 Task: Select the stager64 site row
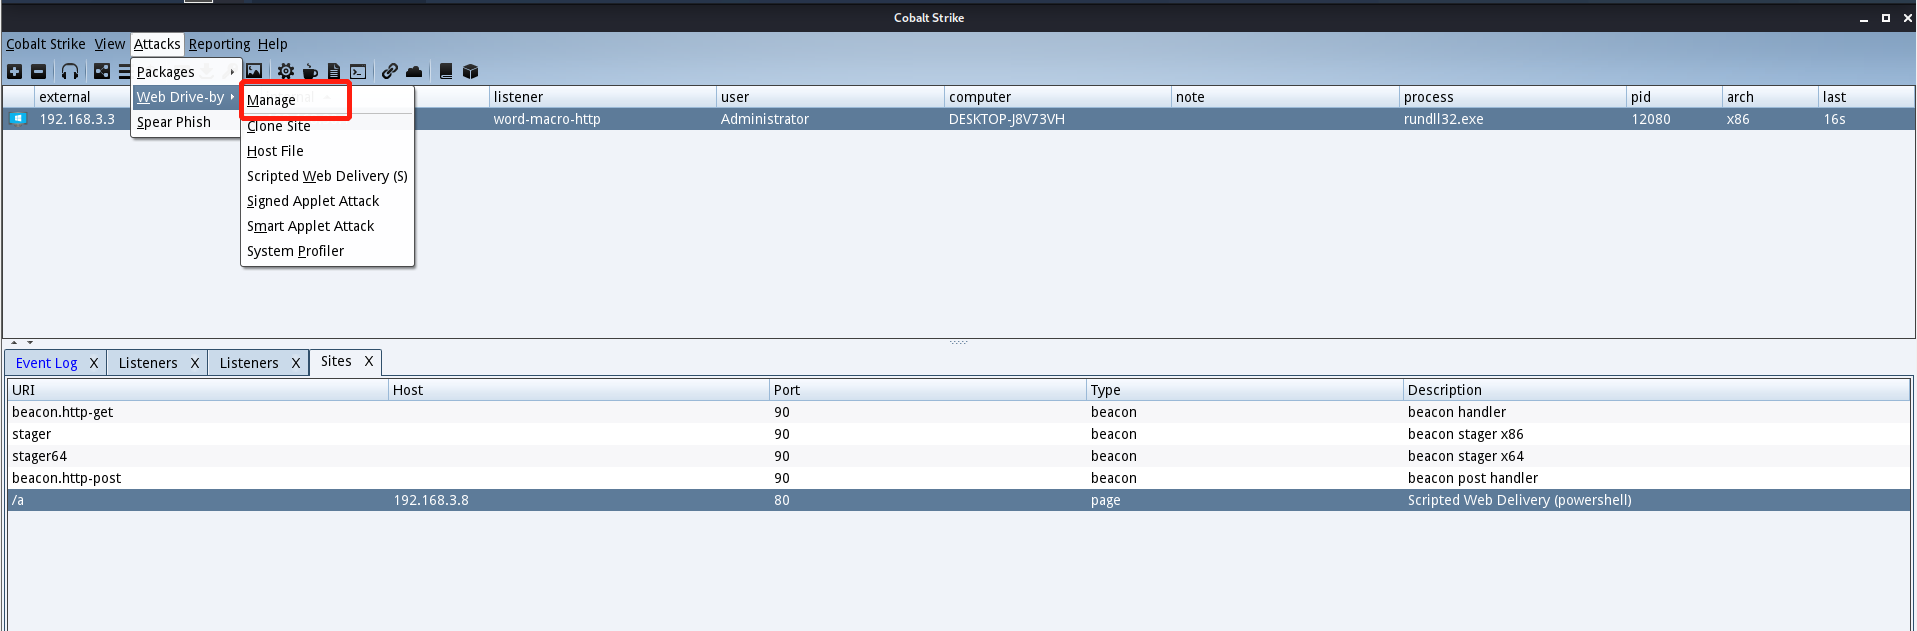[959, 456]
